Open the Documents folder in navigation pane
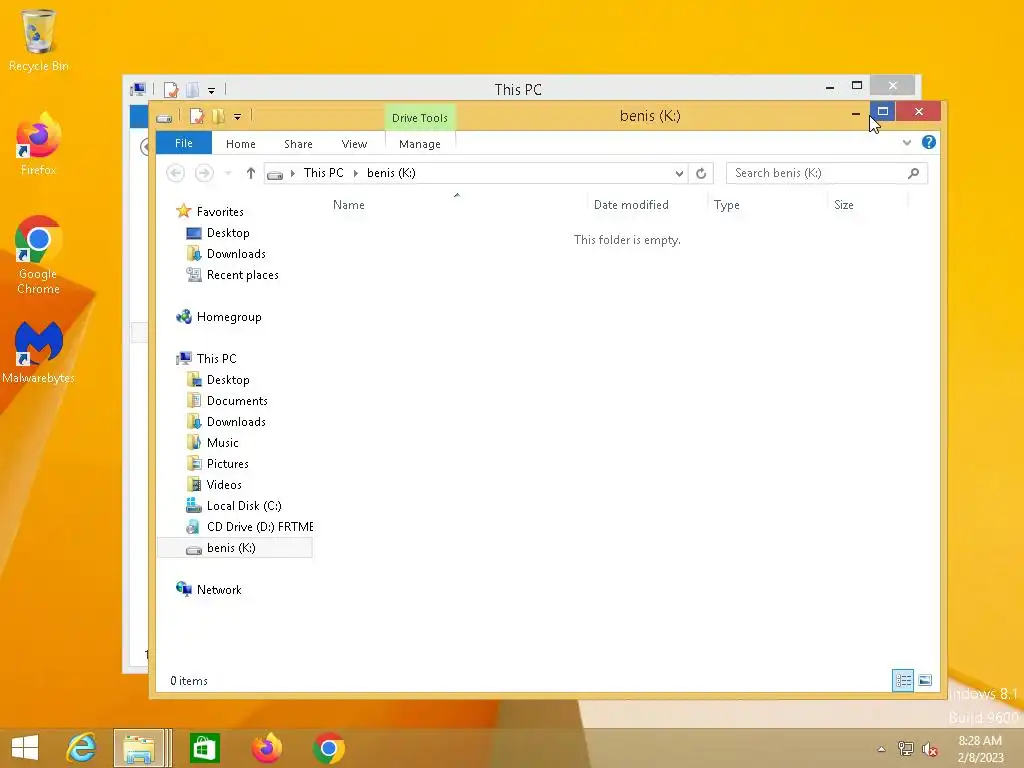Screen dimensions: 1024x768 tap(237, 401)
